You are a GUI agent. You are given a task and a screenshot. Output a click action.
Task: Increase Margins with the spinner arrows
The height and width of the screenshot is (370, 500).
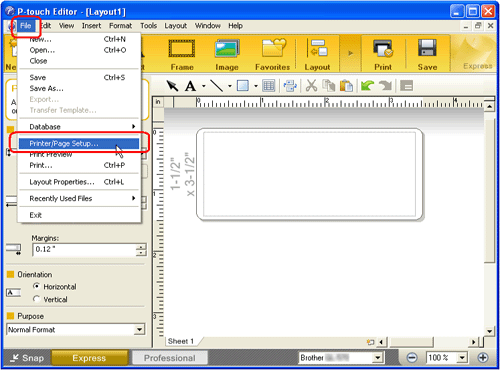[x=141, y=247]
